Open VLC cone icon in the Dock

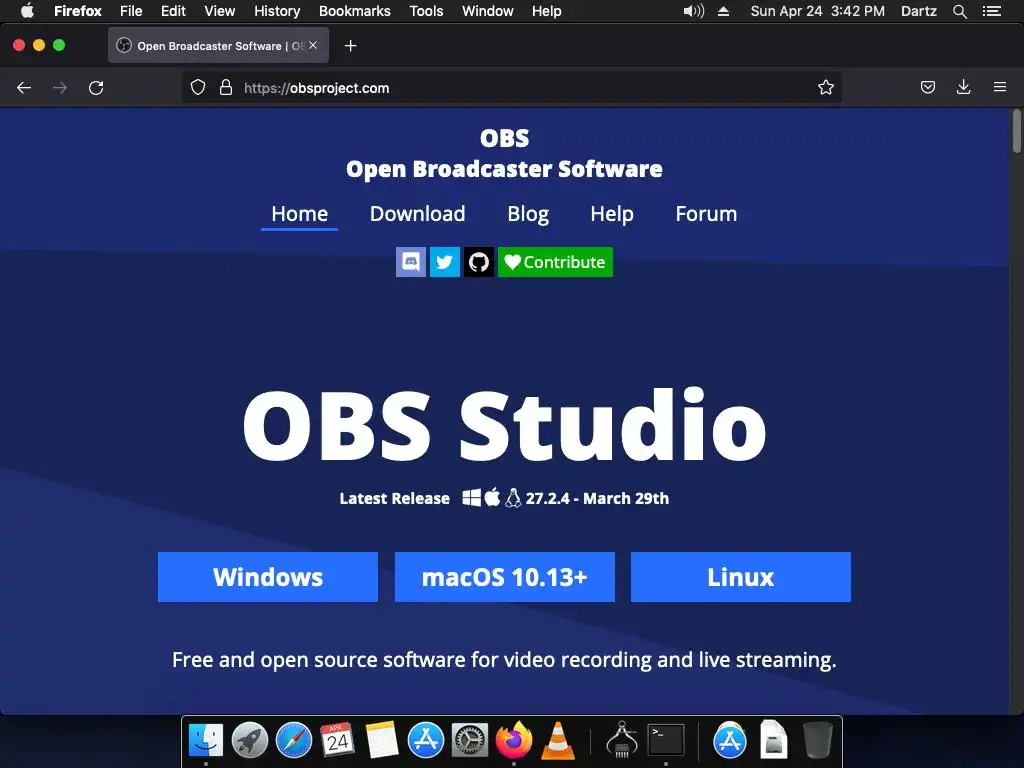point(558,741)
